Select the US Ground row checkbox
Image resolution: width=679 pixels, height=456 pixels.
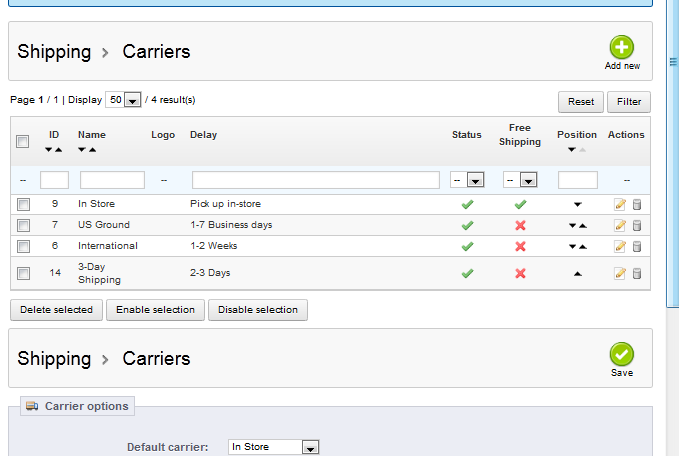click(23, 225)
